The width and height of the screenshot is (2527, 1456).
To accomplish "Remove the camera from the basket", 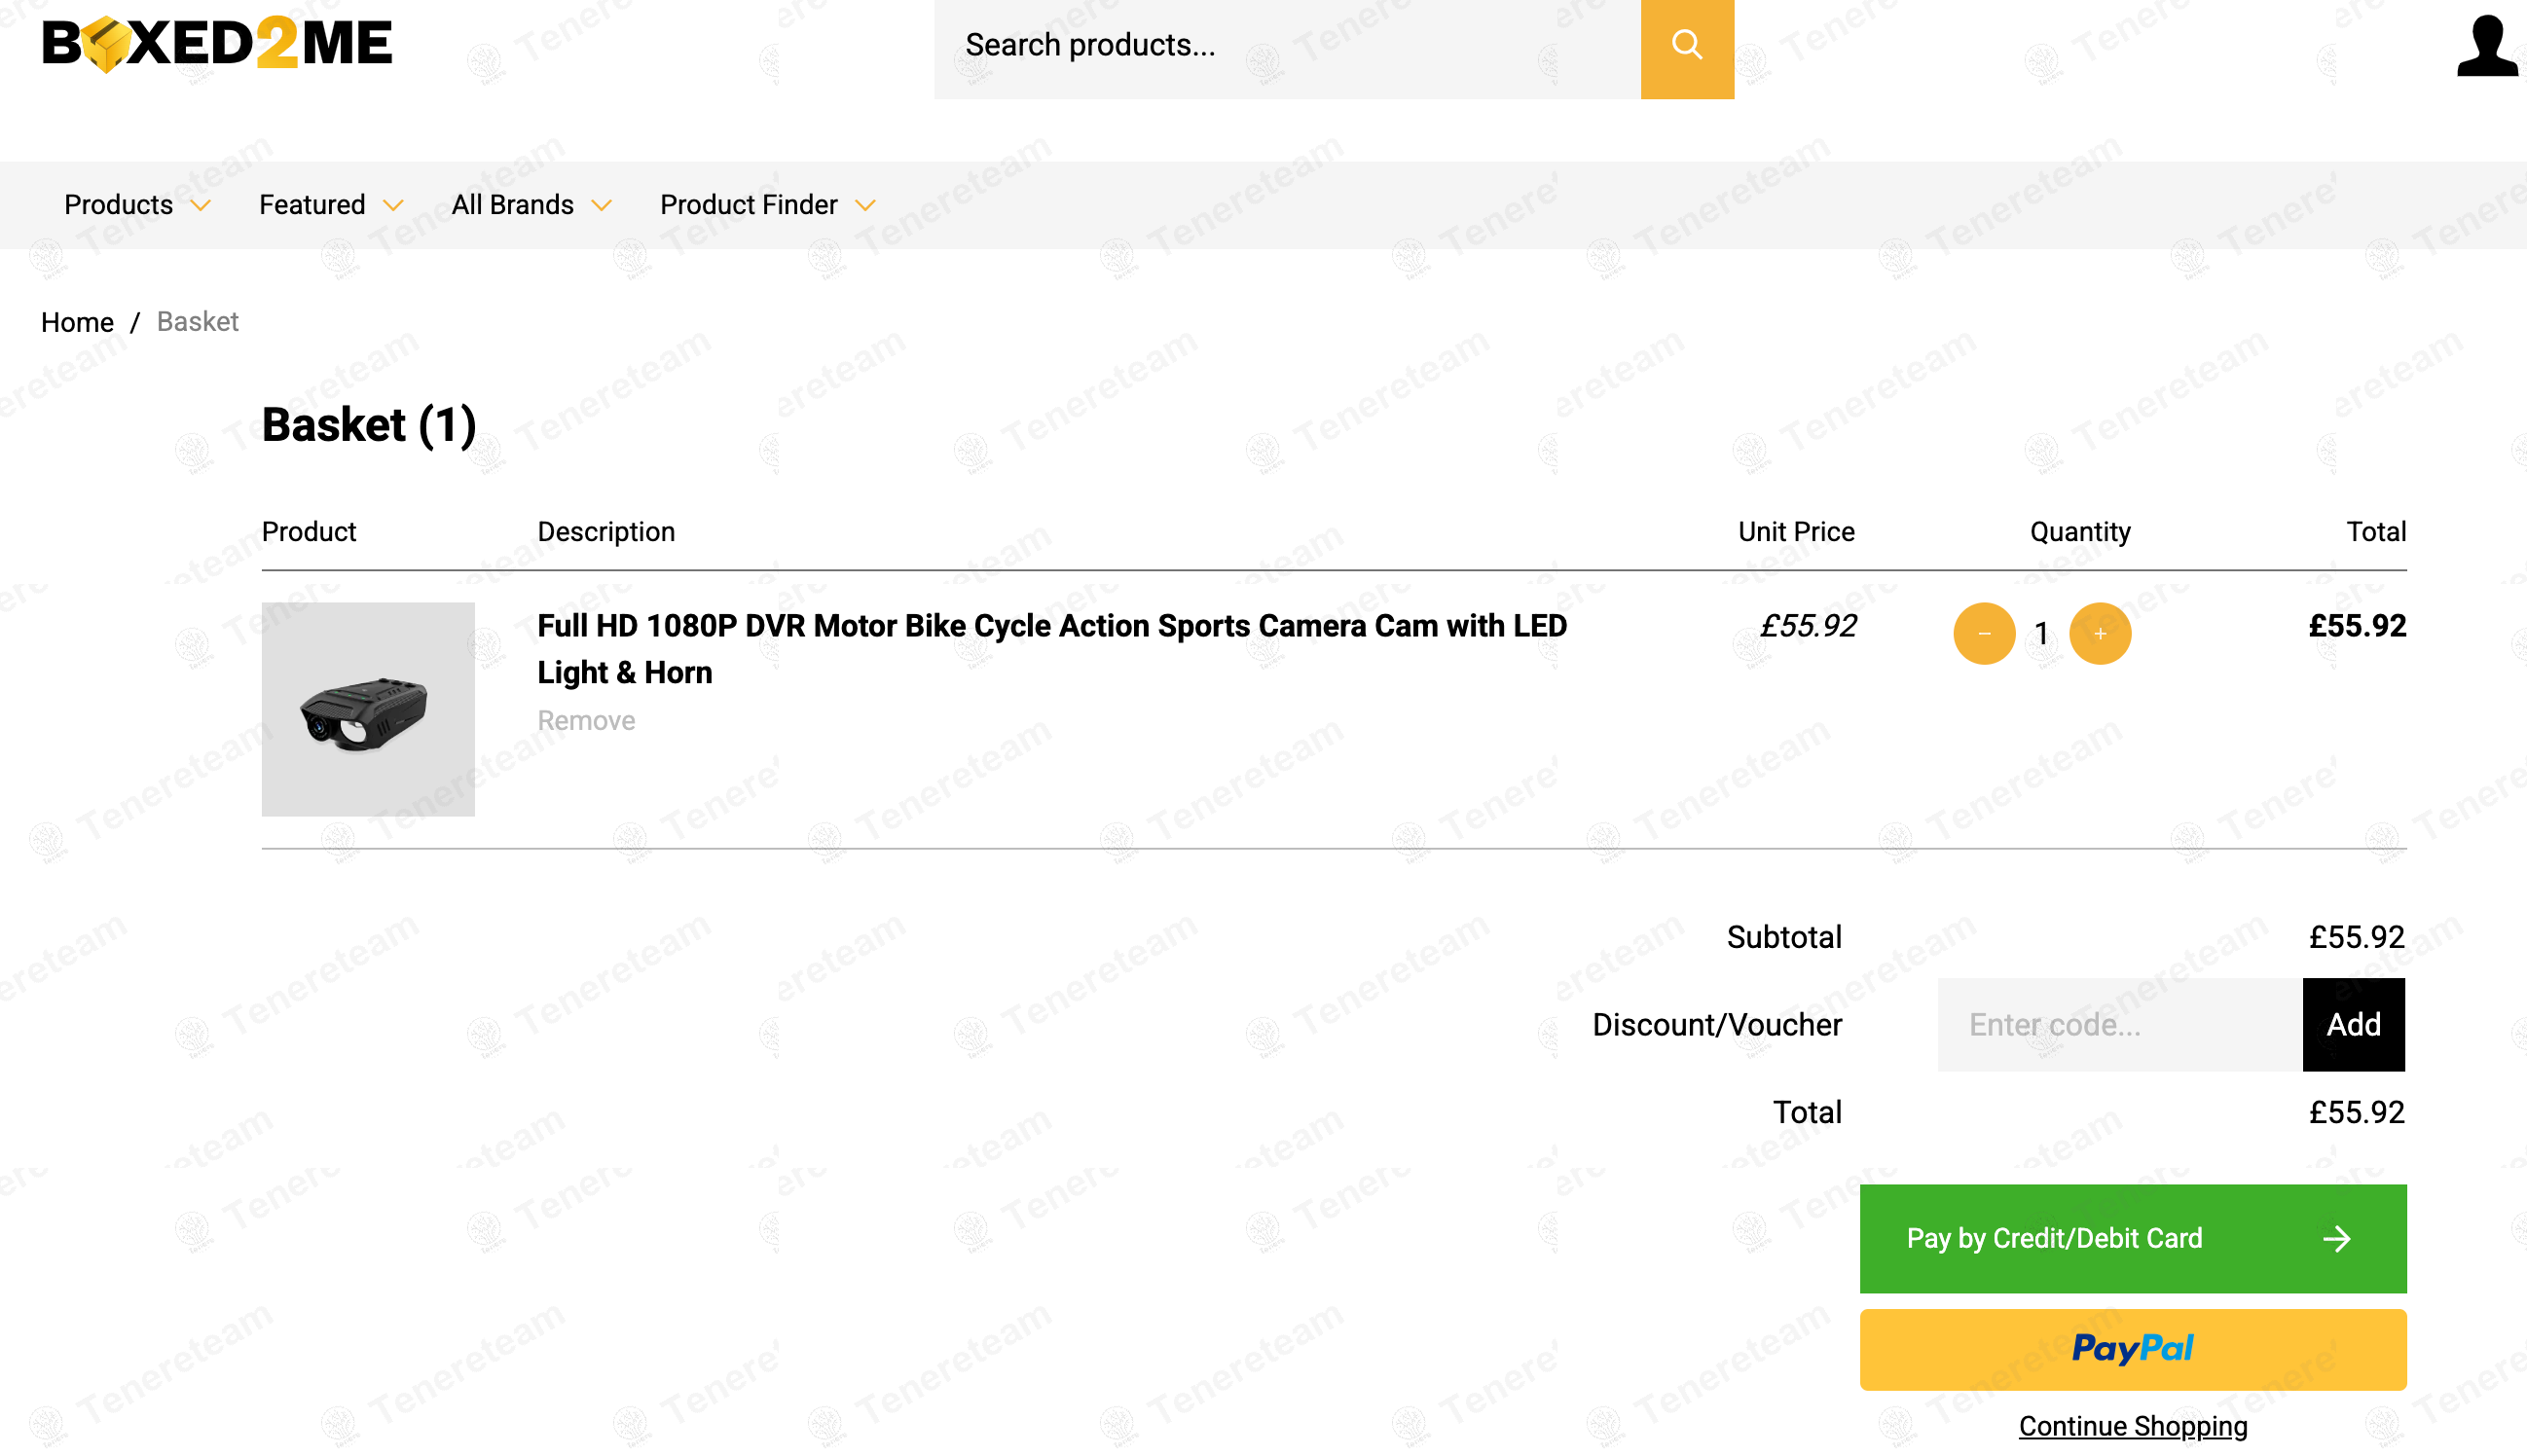I will (x=586, y=721).
